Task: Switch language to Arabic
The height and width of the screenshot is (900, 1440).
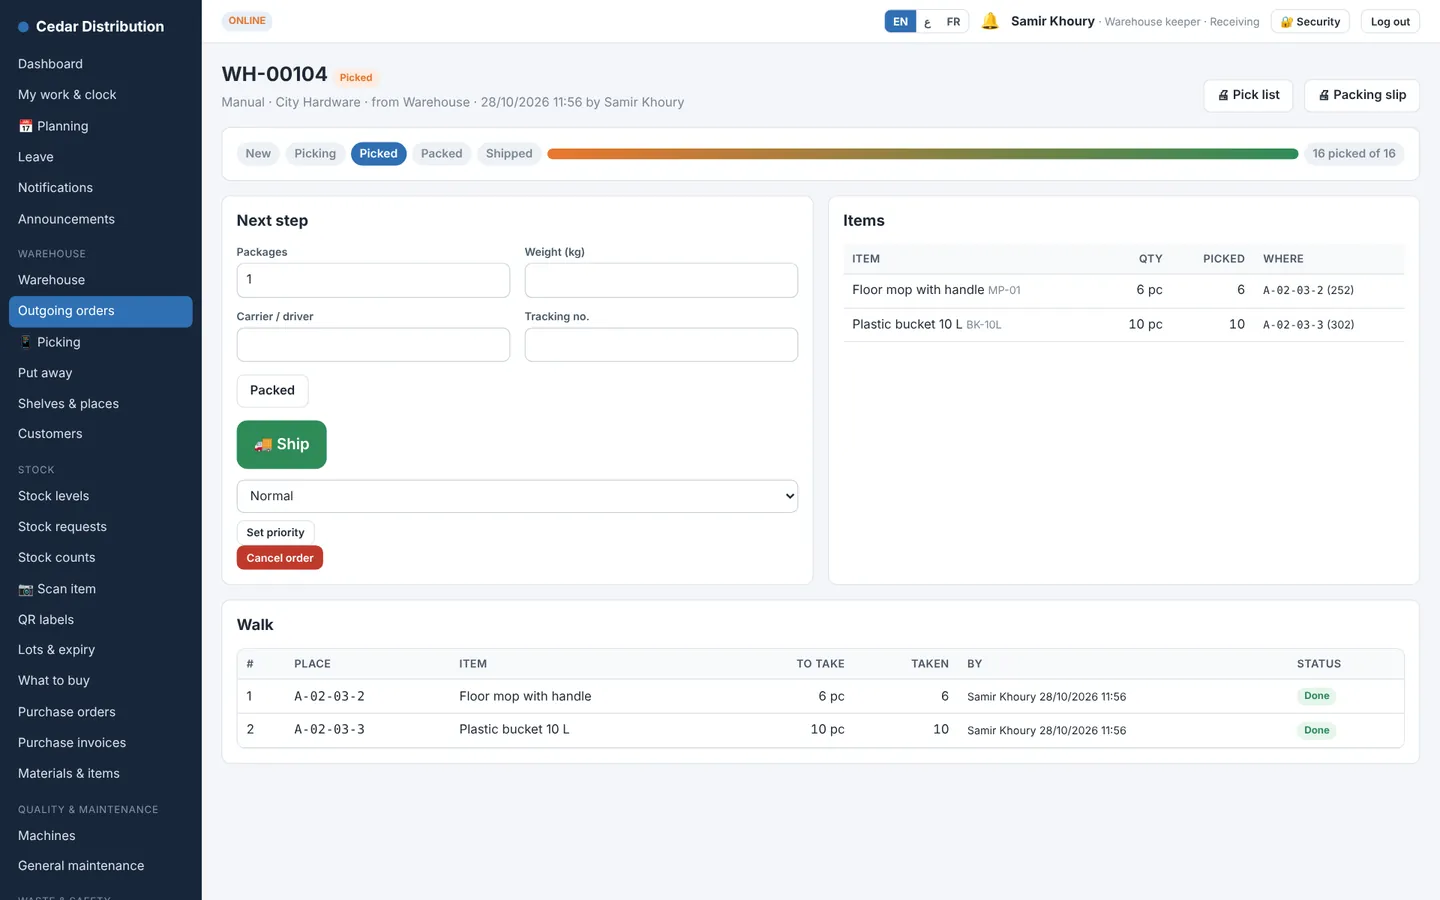Action: 928,21
